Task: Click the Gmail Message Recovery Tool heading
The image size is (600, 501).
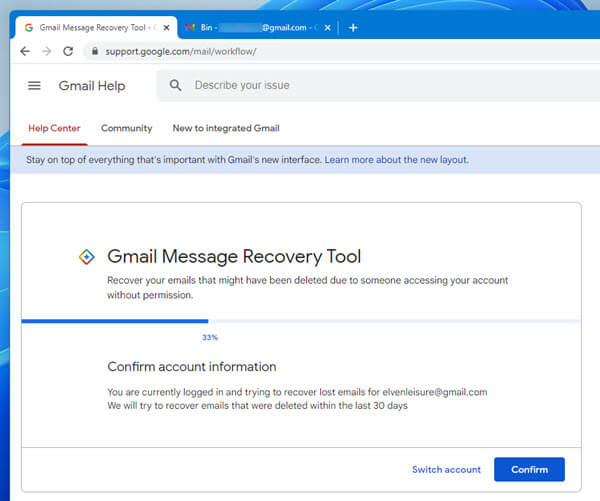Action: 234,256
